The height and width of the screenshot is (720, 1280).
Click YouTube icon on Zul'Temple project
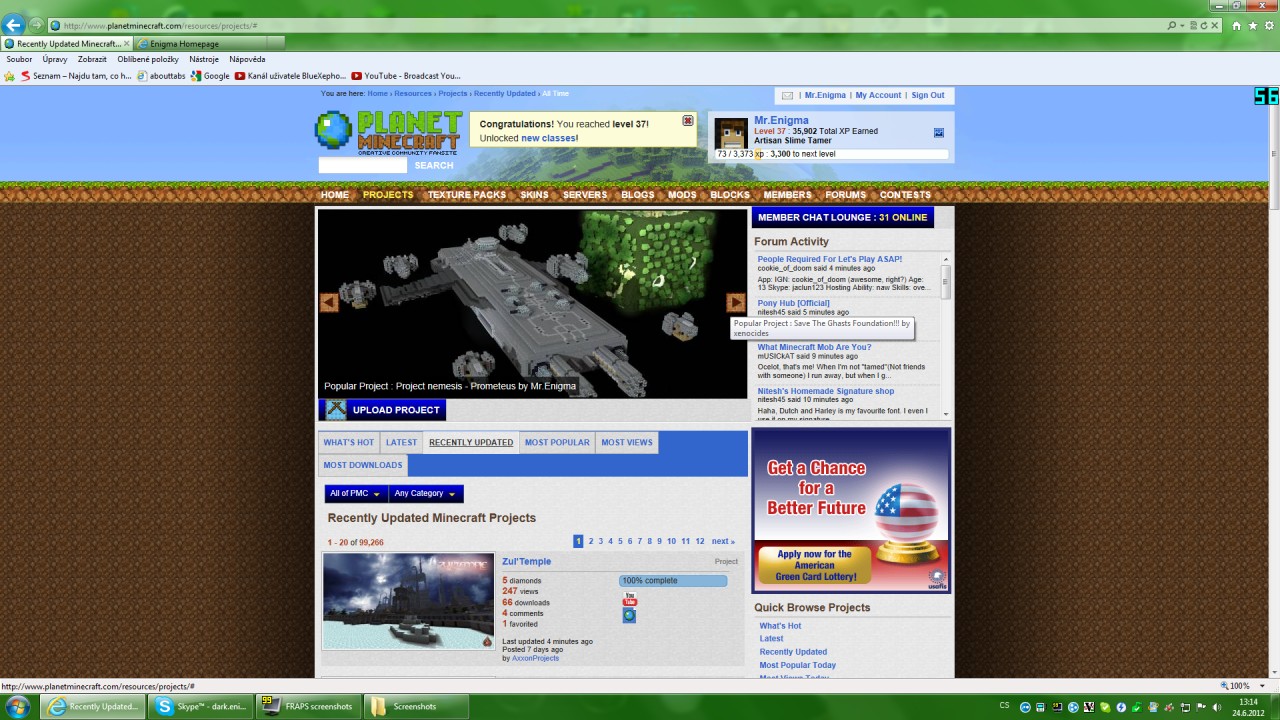coord(629,600)
